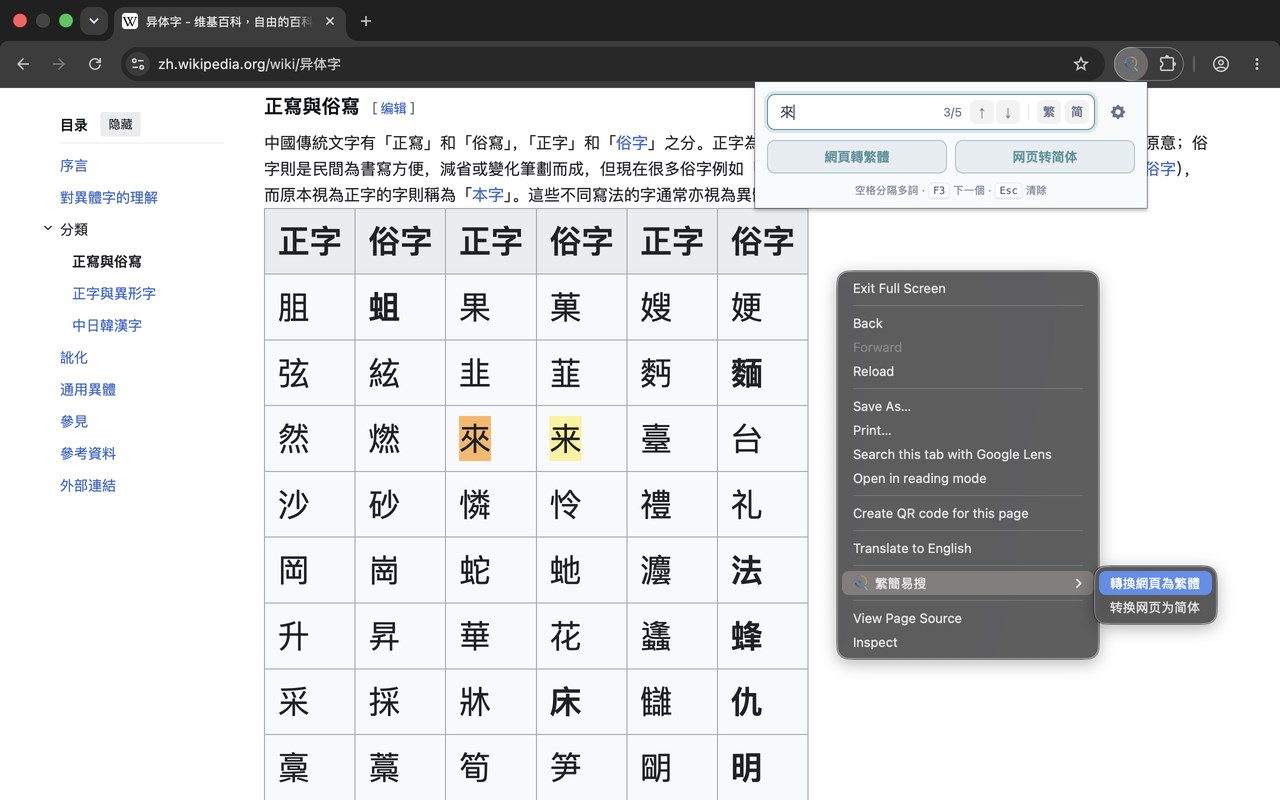1280x800 pixels.
Task: Toggle the 简 simplified search button
Action: [x=1076, y=112]
